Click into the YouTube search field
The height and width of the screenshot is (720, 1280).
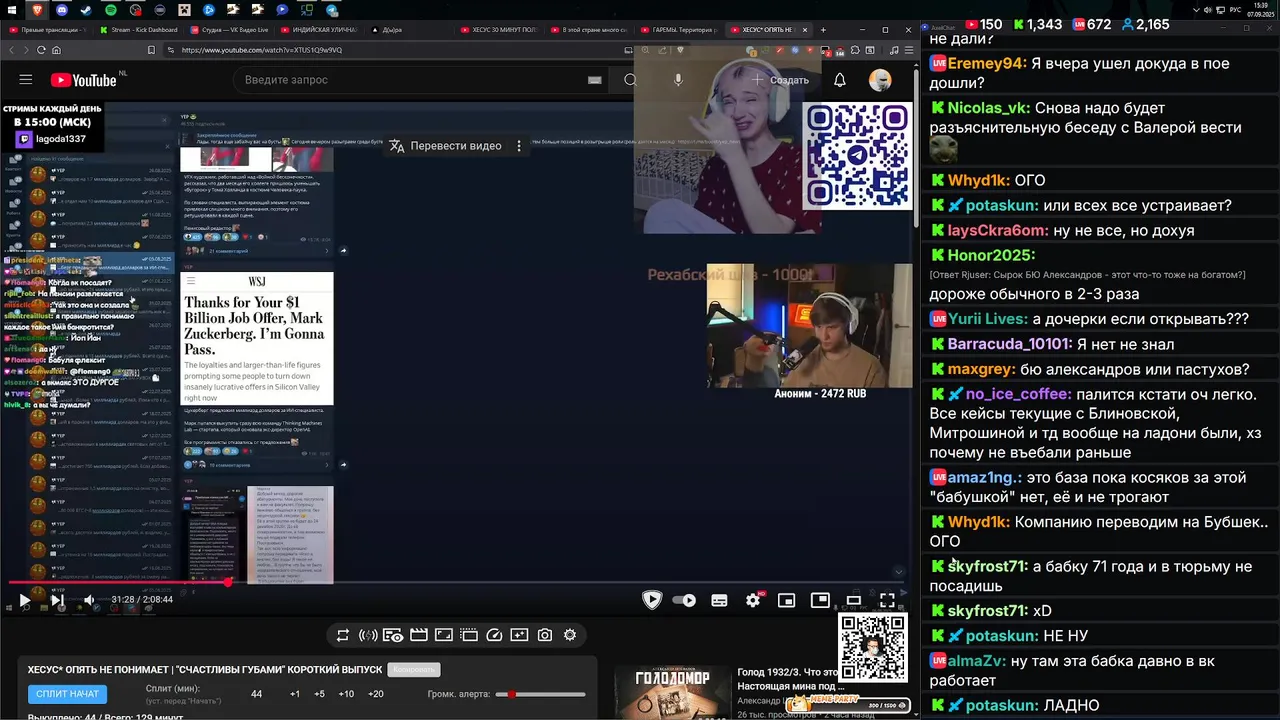click(410, 80)
